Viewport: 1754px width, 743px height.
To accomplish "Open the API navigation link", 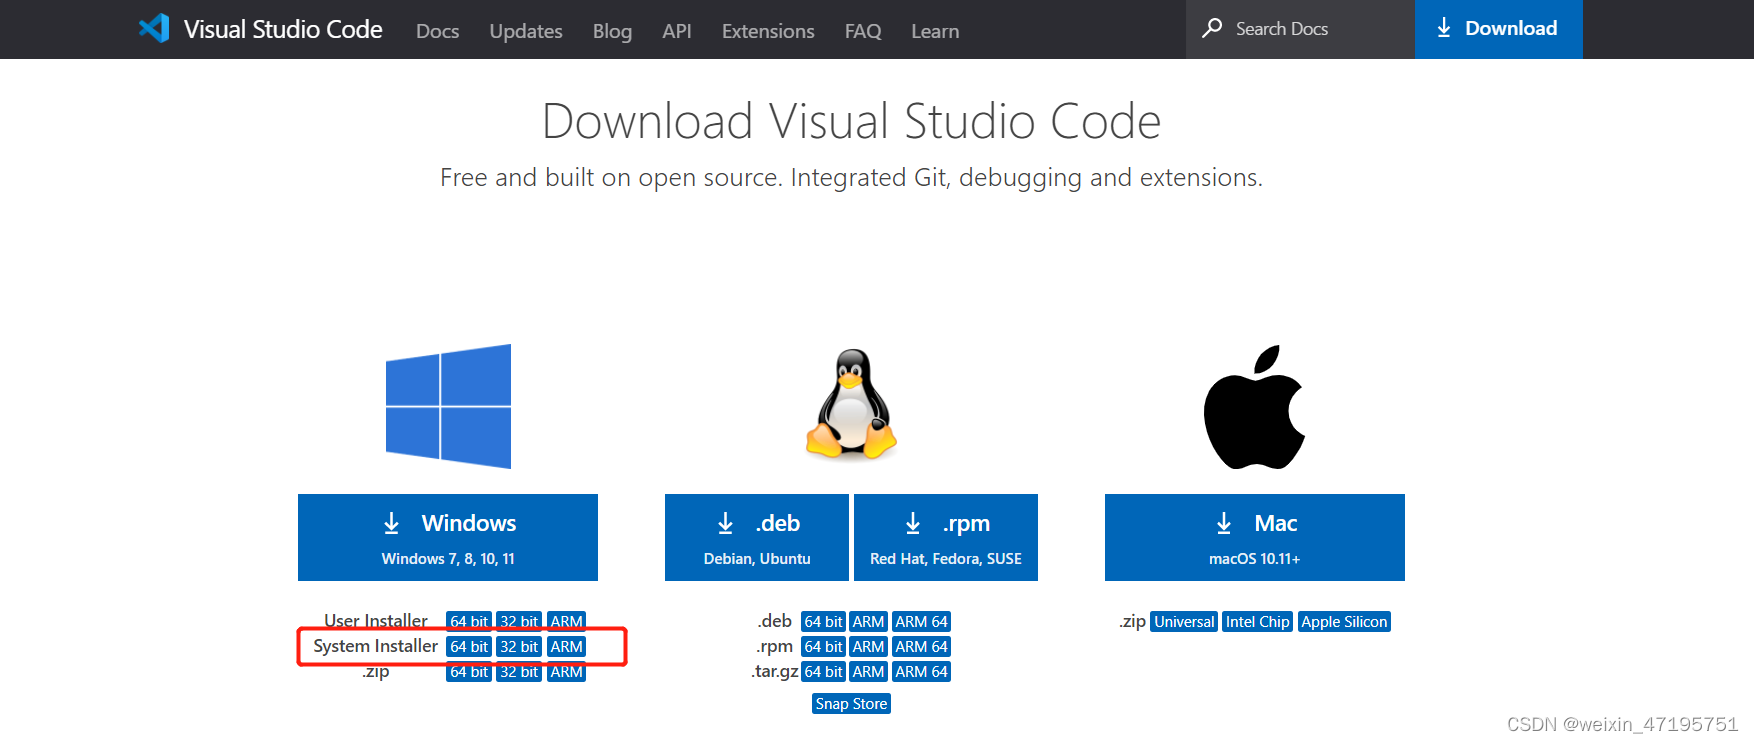I will click(x=677, y=31).
